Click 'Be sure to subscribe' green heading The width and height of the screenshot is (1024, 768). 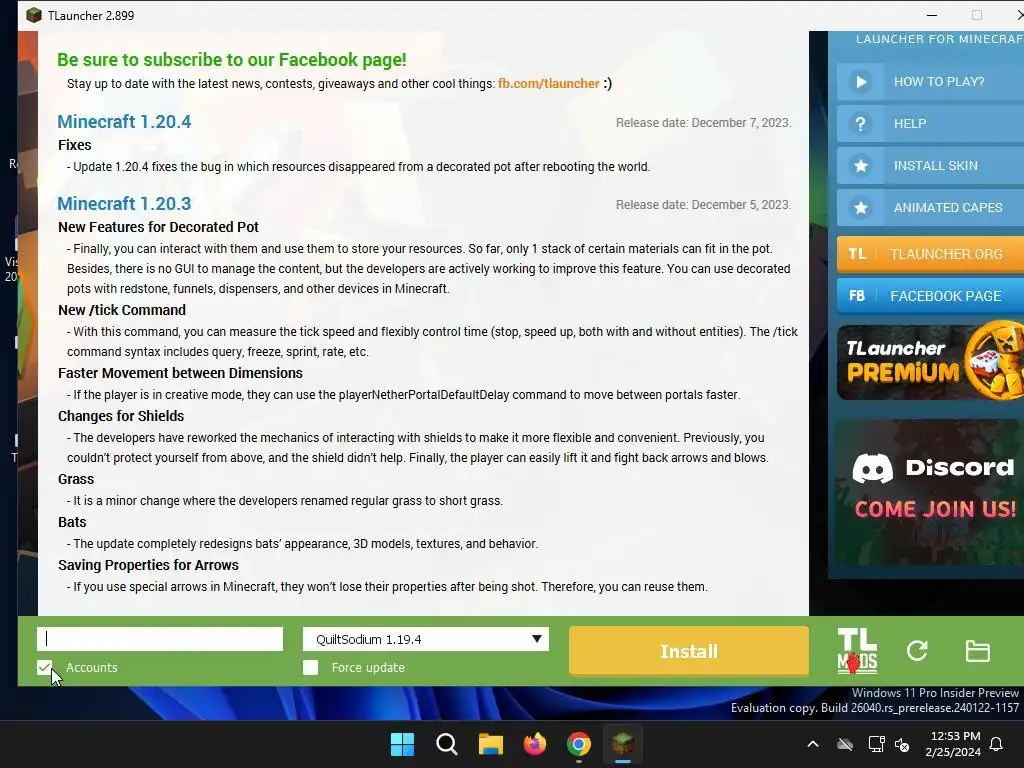click(232, 60)
